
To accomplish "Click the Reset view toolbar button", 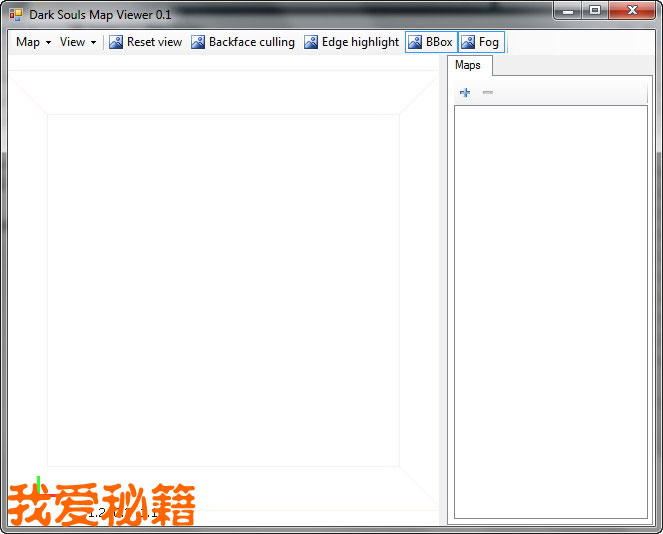I will pyautogui.click(x=146, y=42).
